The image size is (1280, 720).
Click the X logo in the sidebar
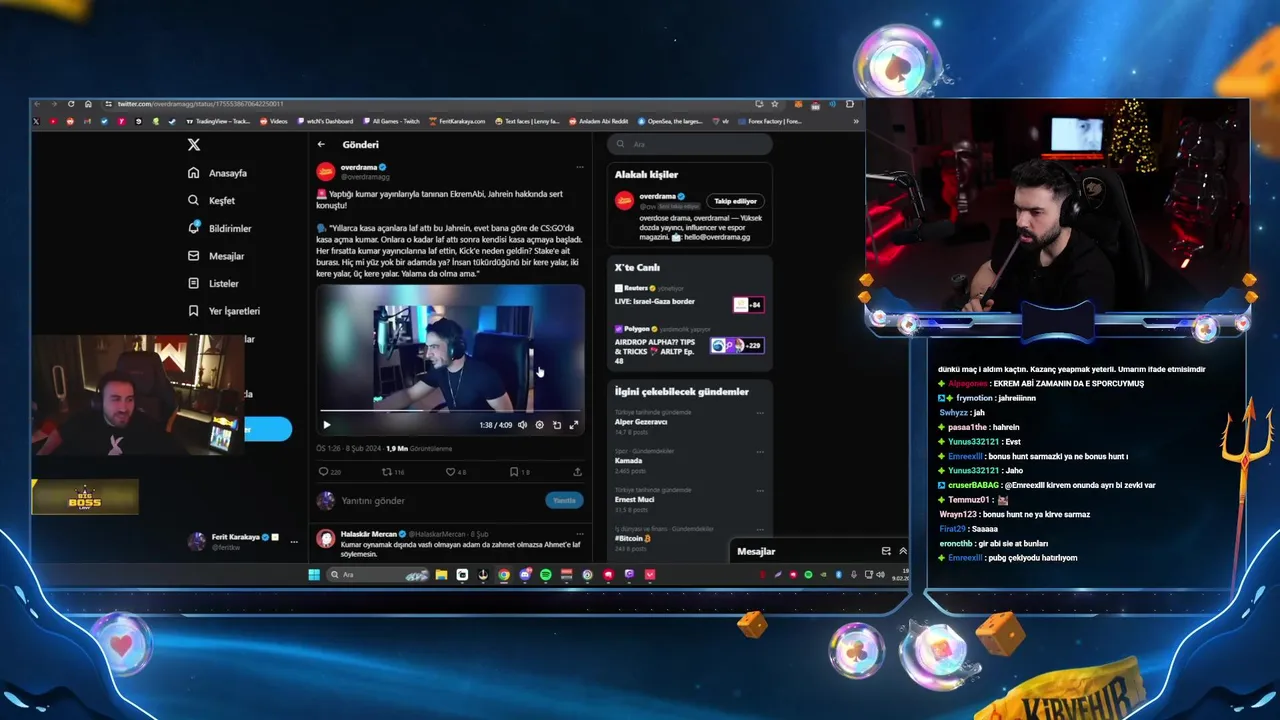tap(194, 145)
